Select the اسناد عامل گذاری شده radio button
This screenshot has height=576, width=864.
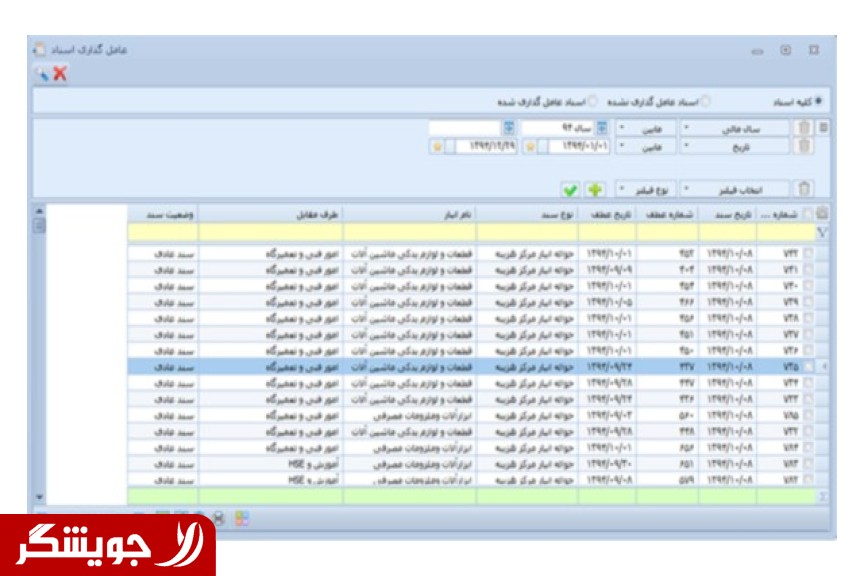592,101
